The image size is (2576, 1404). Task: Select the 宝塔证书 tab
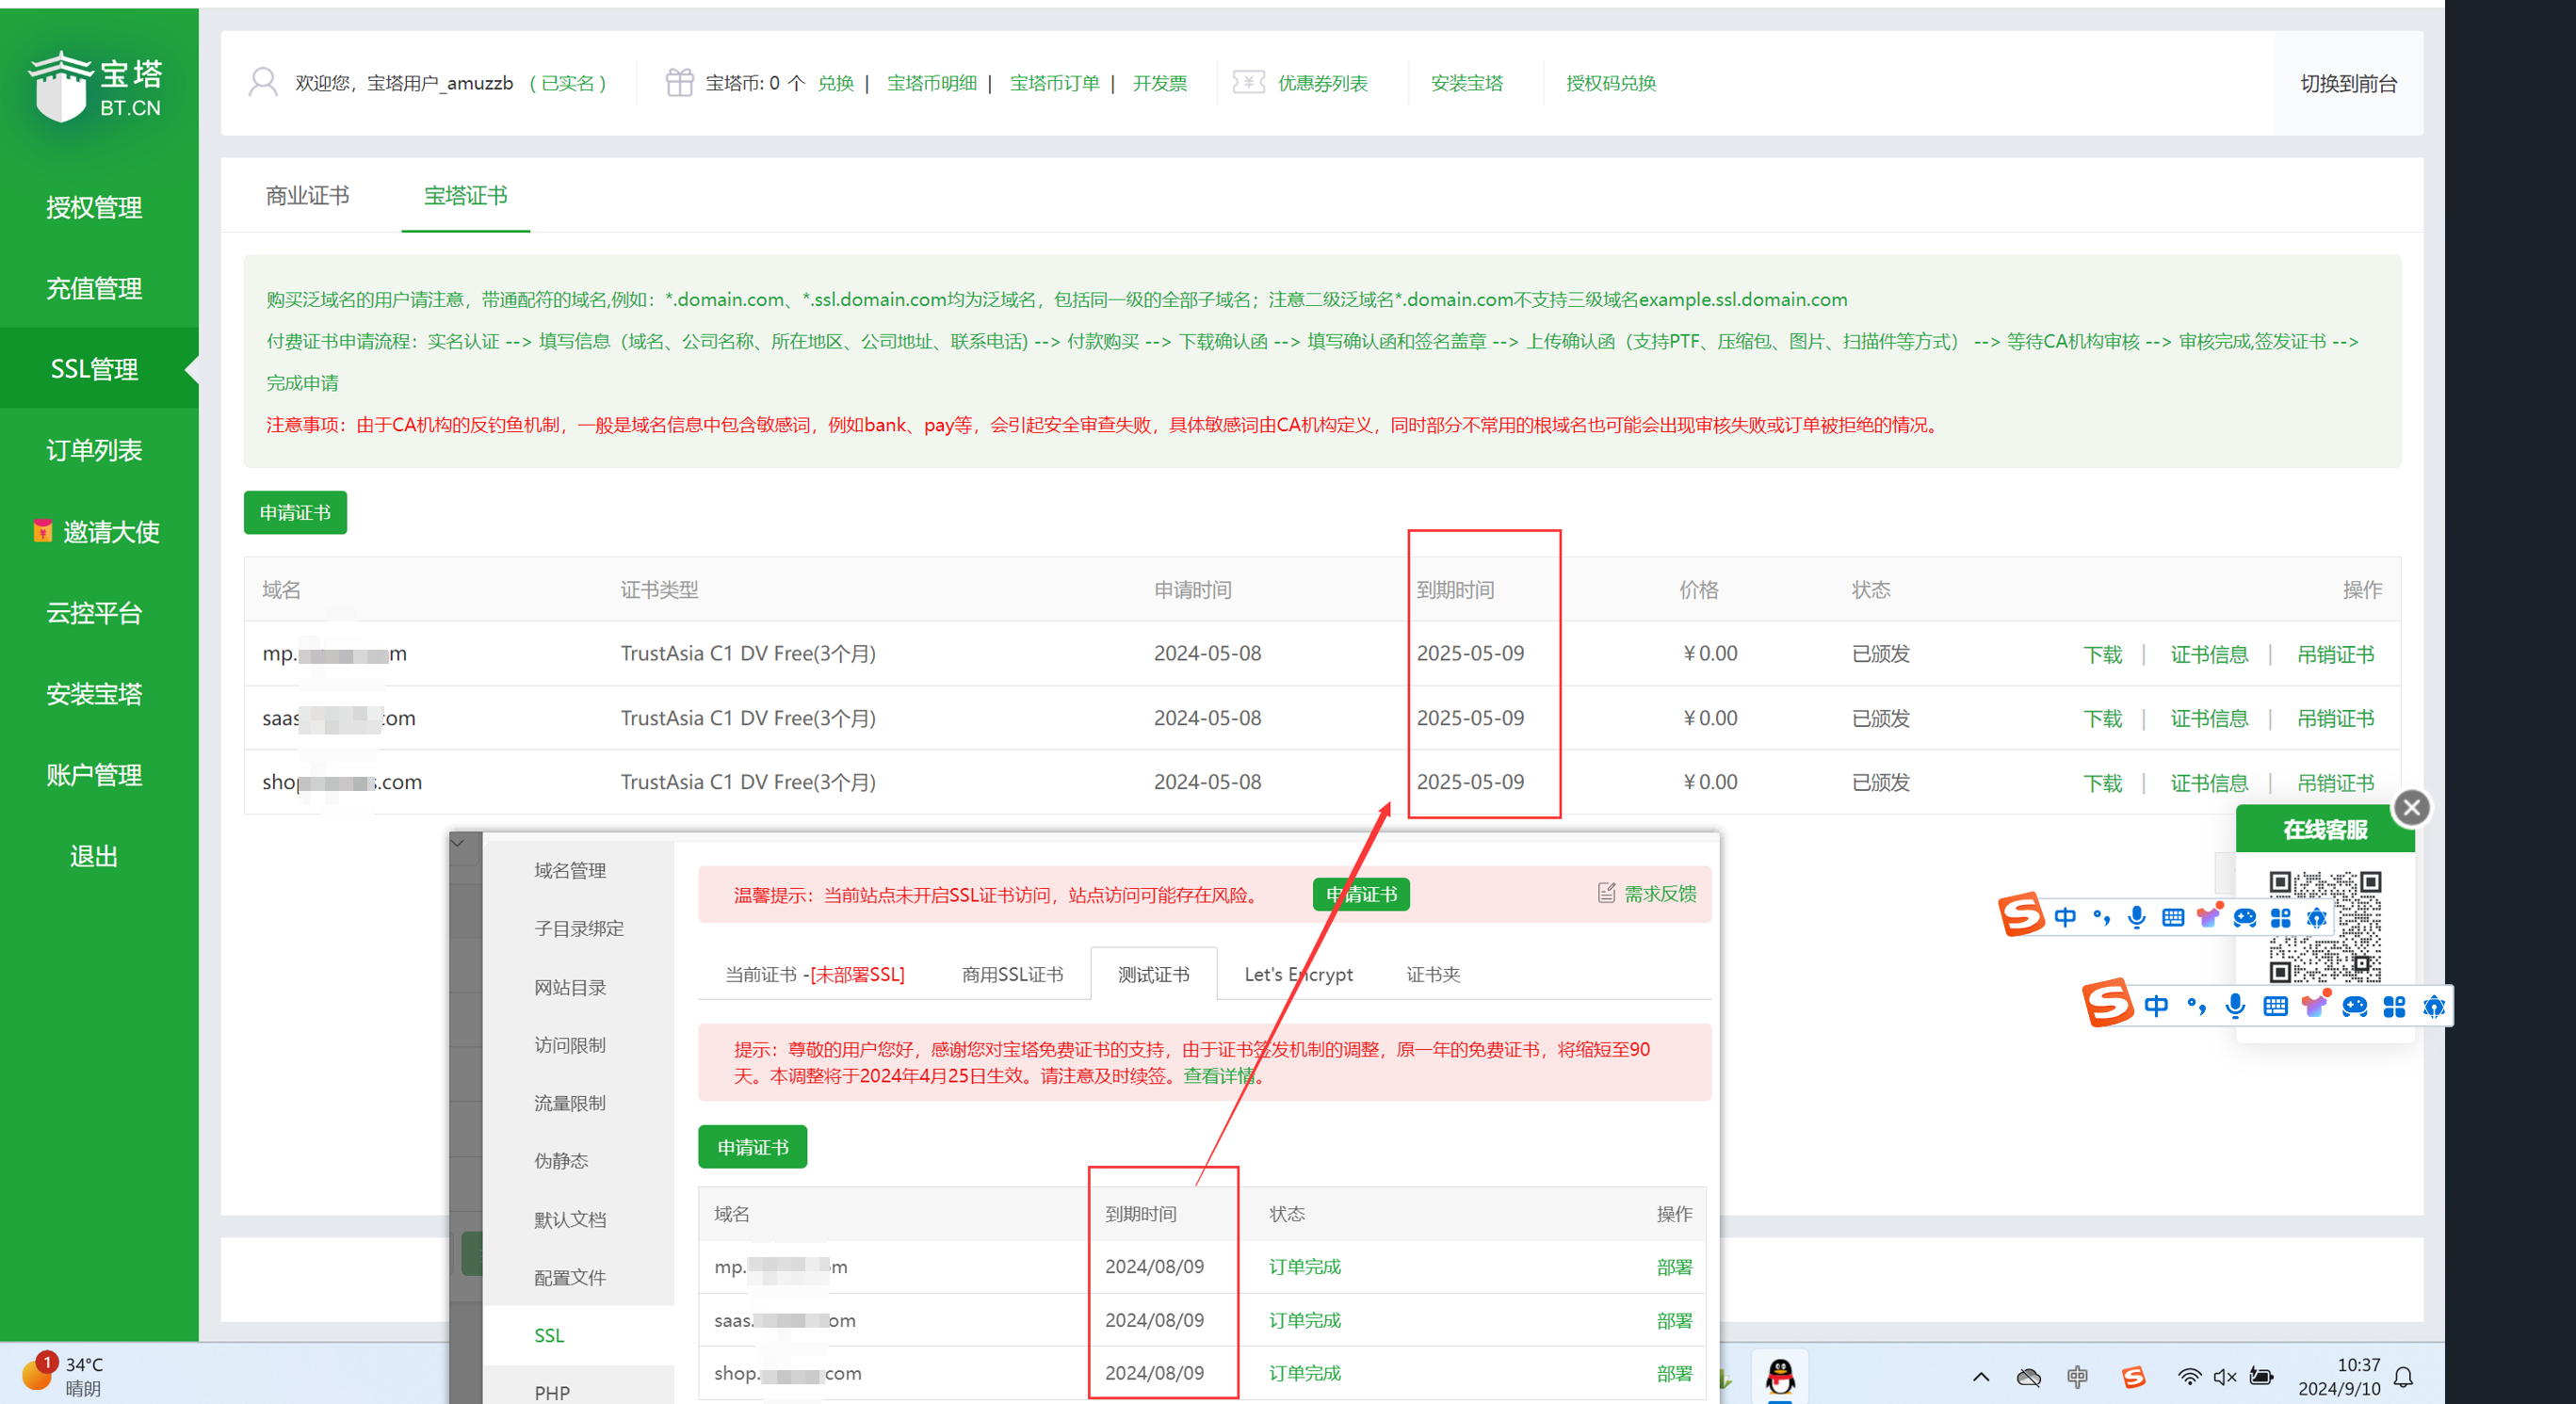465,195
